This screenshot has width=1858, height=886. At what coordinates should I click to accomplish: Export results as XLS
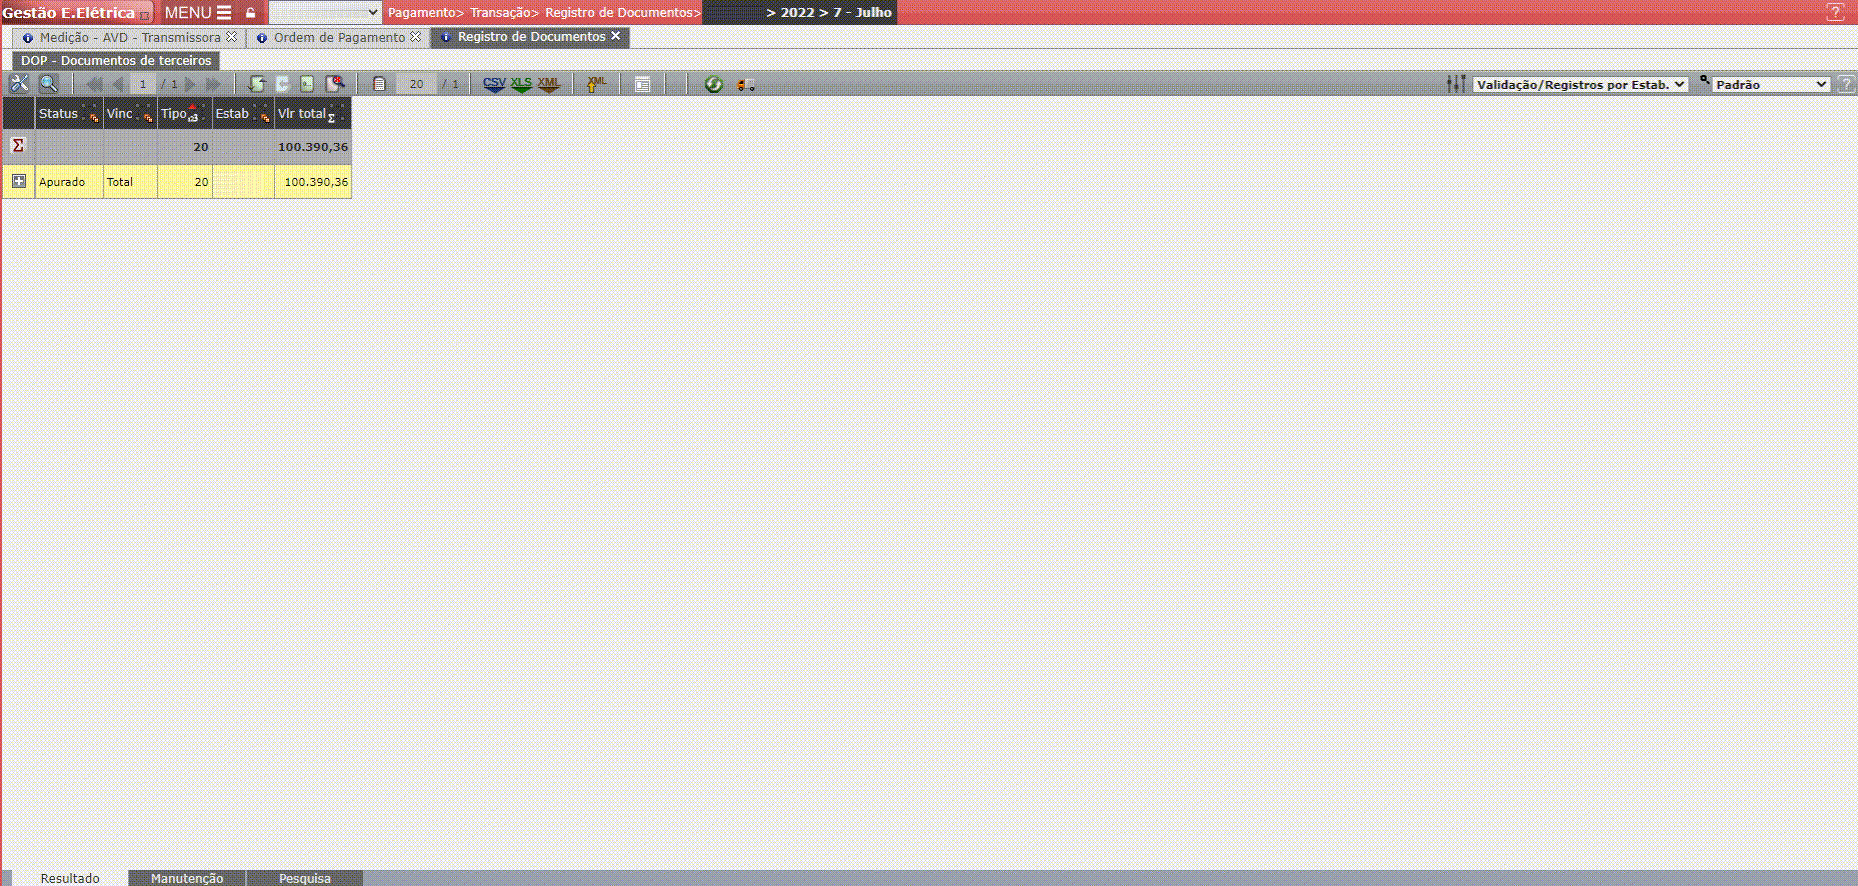point(521,84)
